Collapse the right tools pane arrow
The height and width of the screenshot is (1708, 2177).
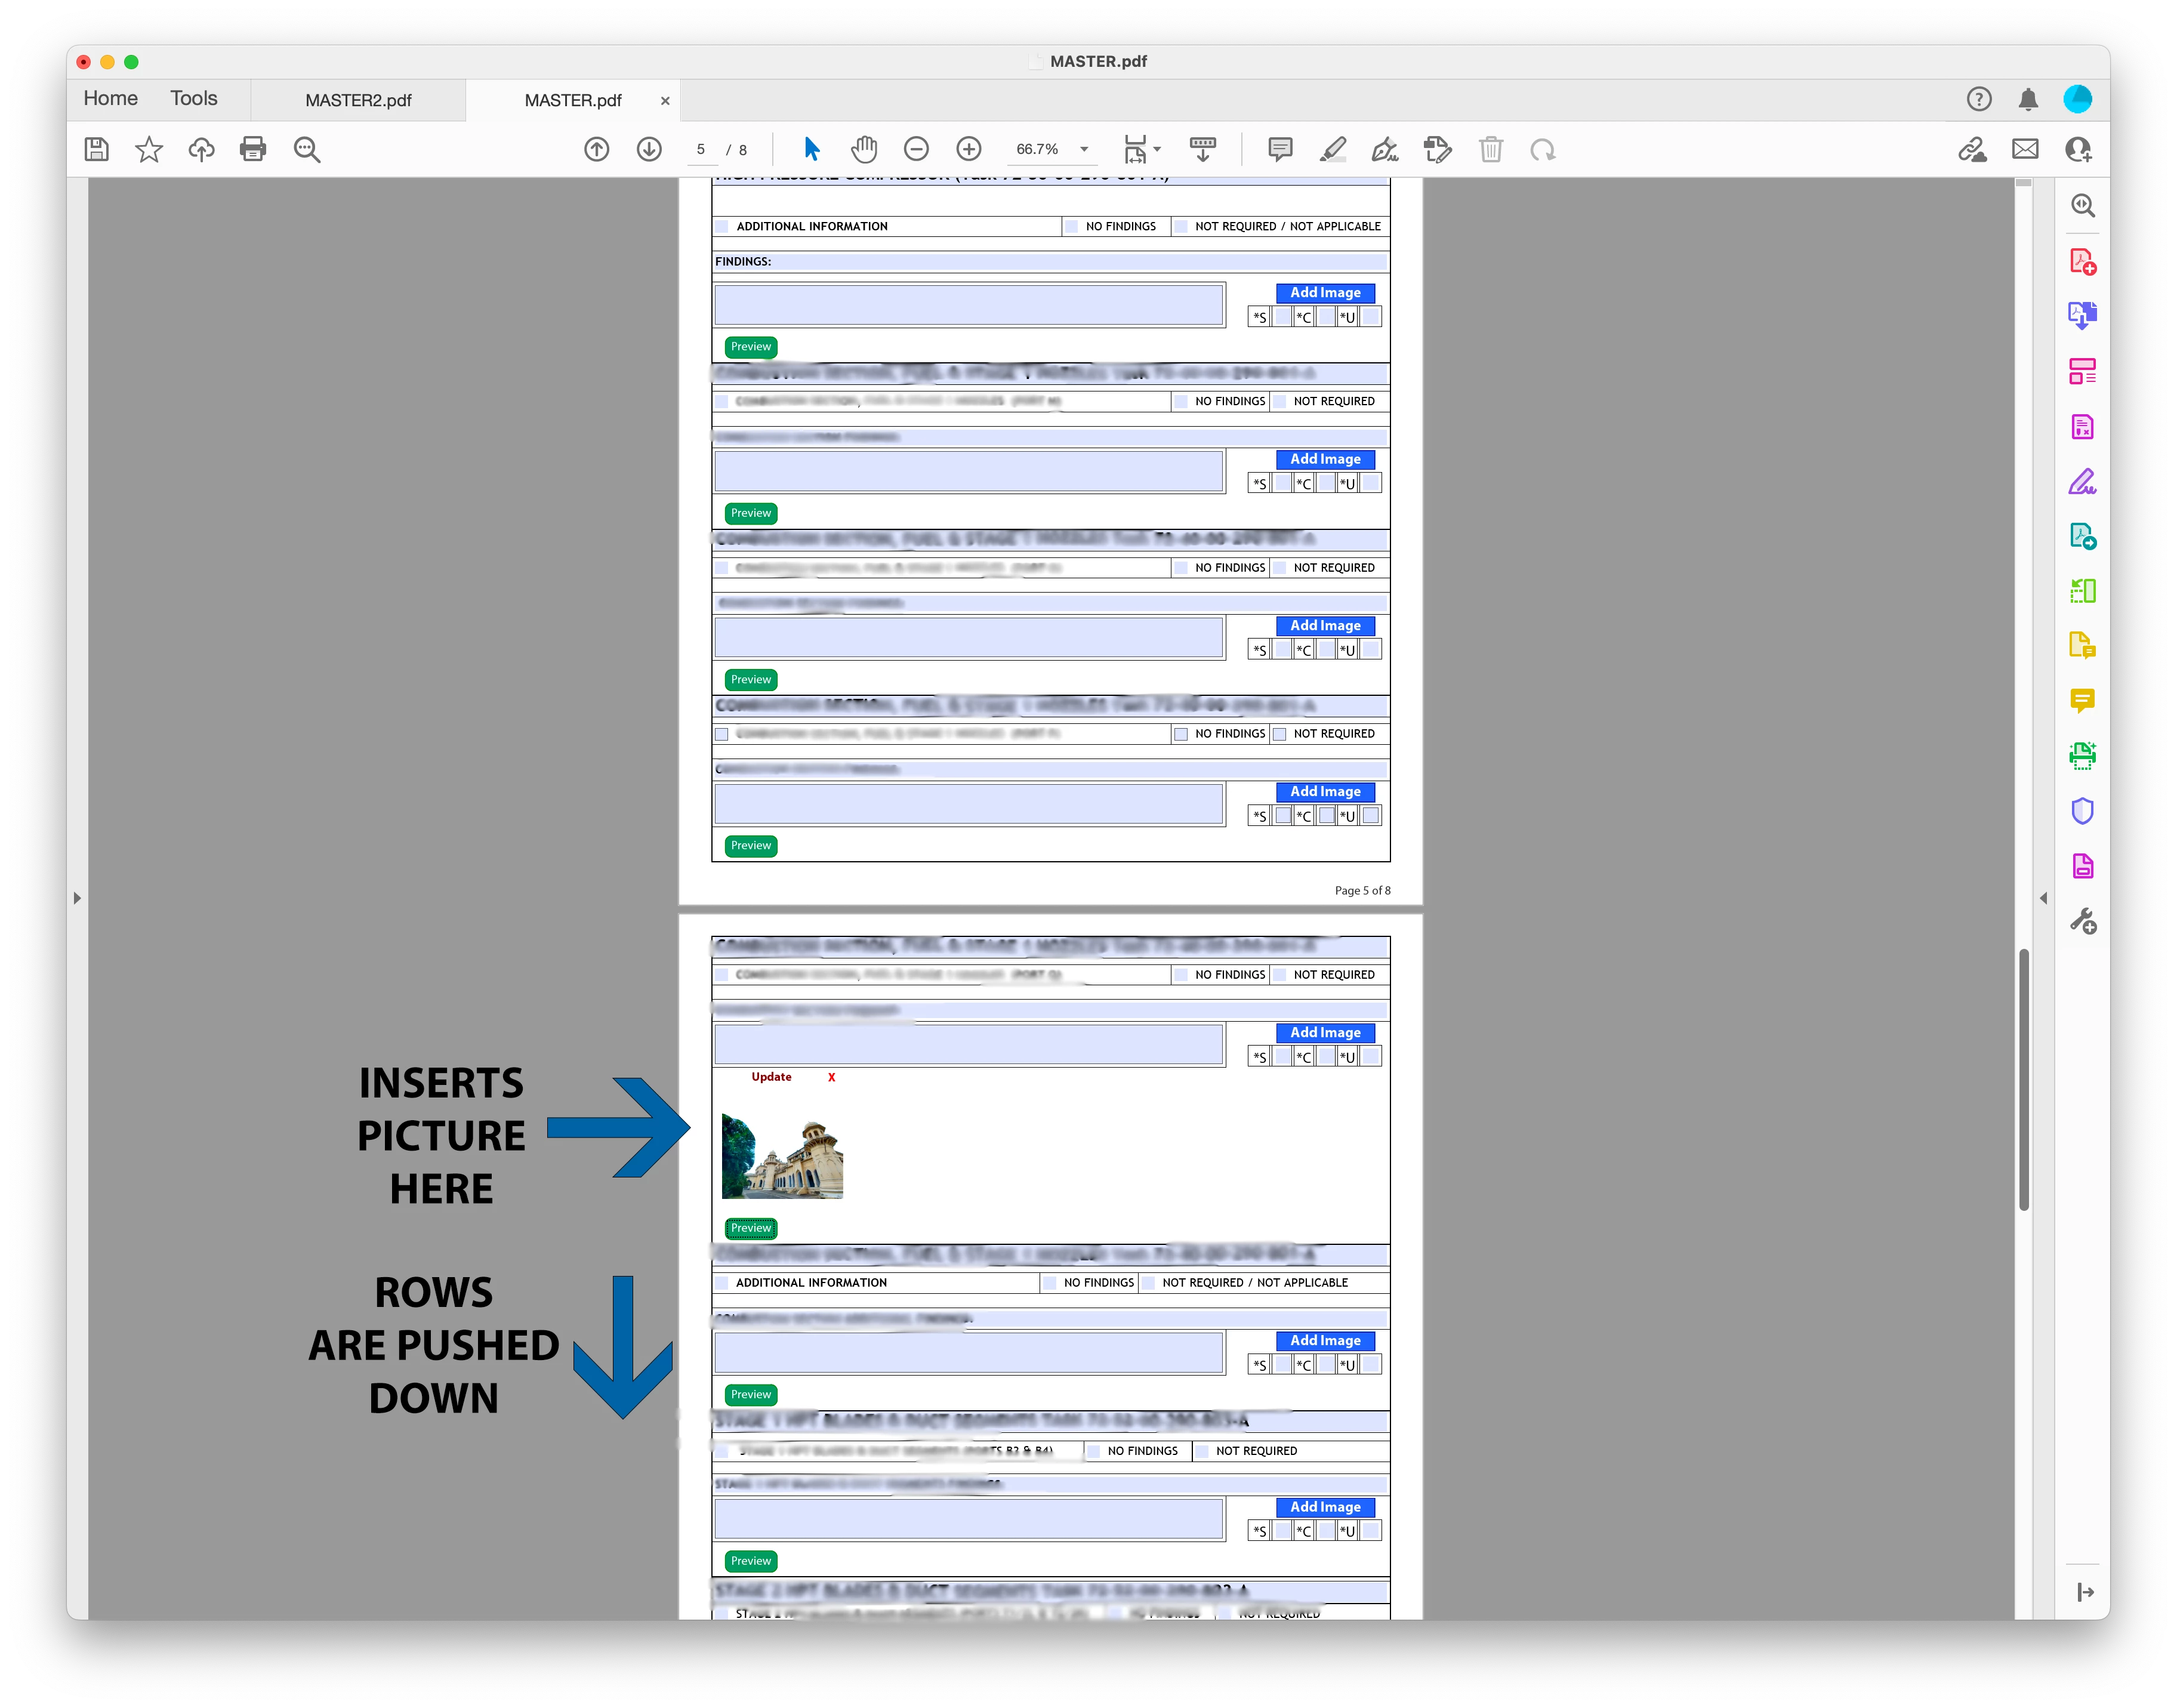coord(2043,898)
